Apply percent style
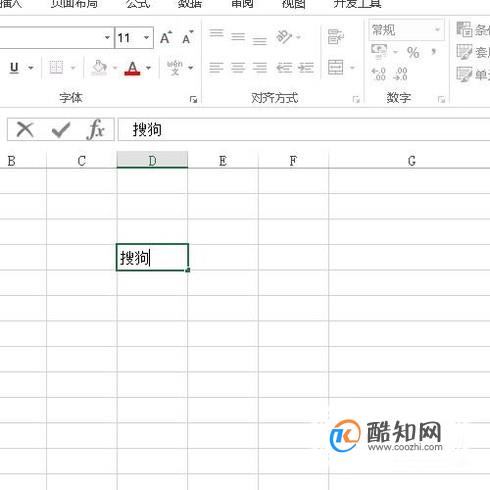 pos(413,52)
